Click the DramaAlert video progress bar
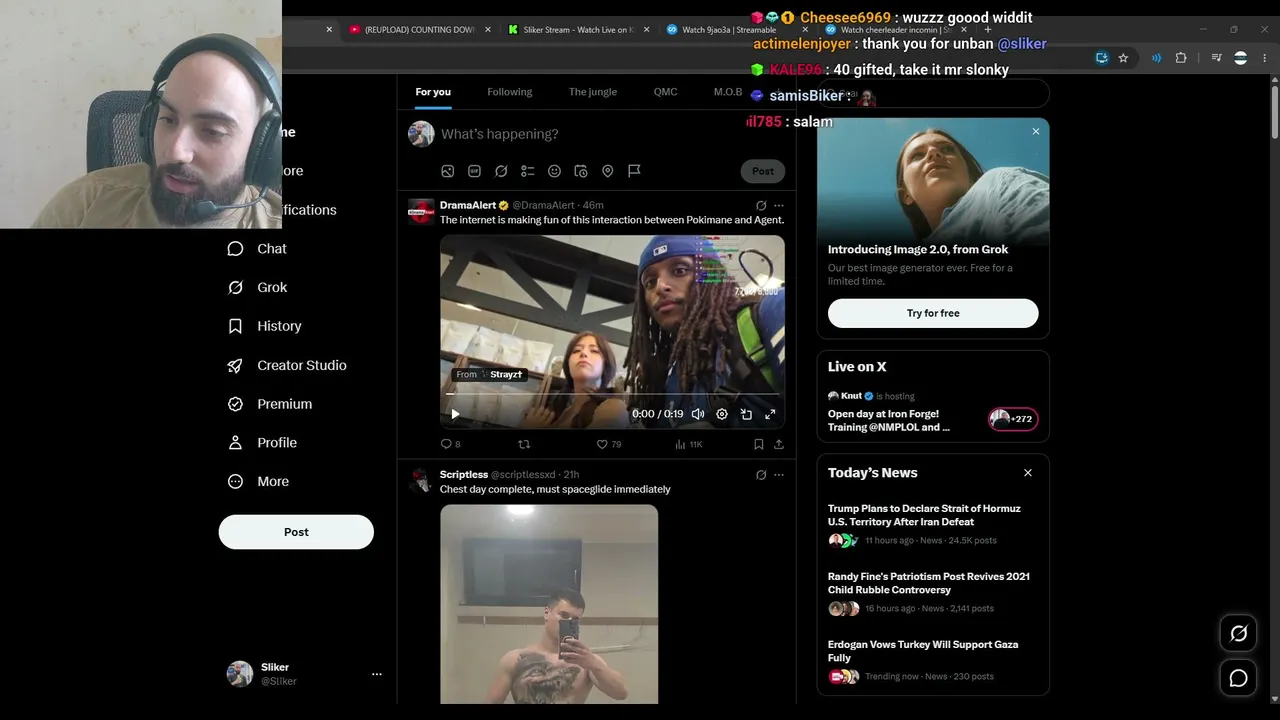The image size is (1280, 720). [612, 396]
